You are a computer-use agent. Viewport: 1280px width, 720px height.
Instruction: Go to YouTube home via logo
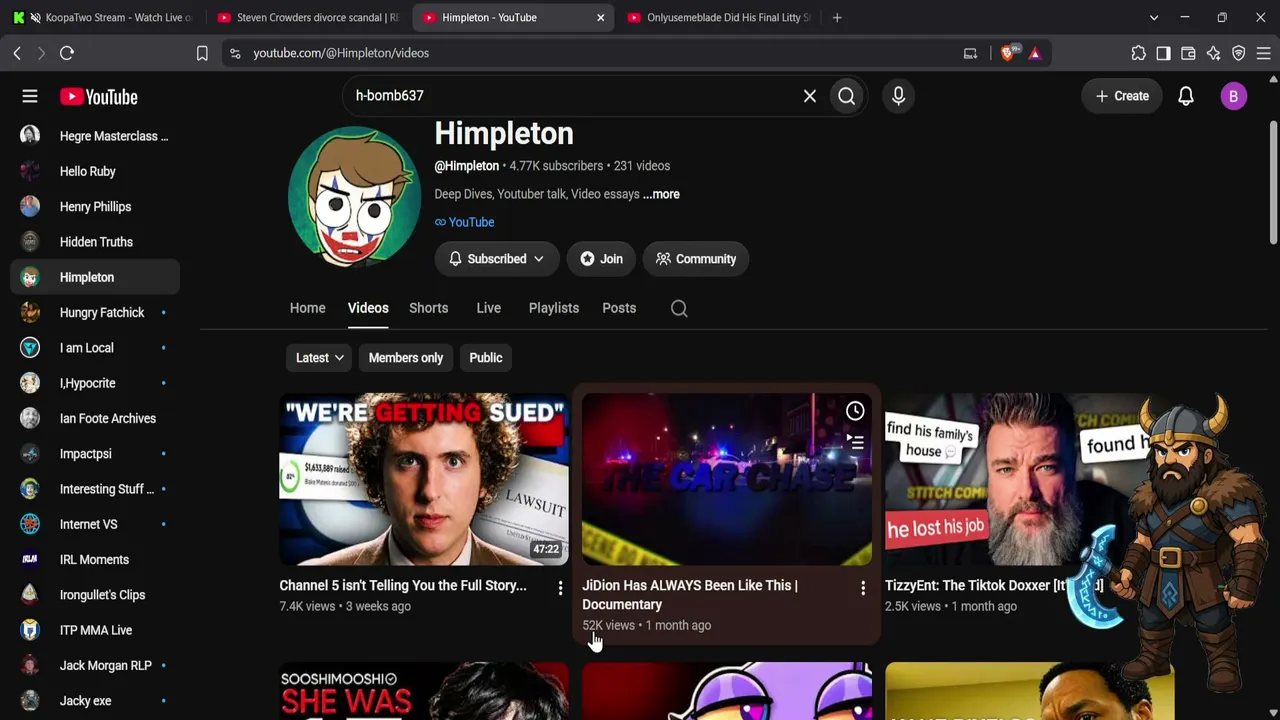click(98, 96)
